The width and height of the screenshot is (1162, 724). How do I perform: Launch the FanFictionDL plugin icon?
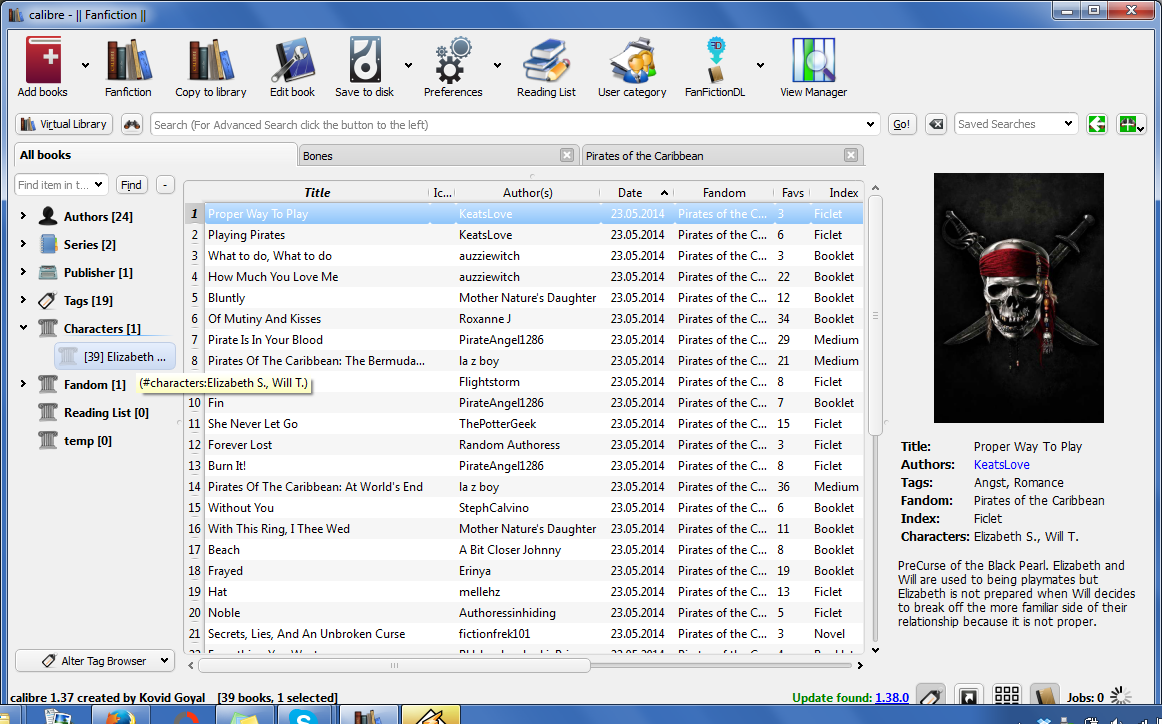715,61
